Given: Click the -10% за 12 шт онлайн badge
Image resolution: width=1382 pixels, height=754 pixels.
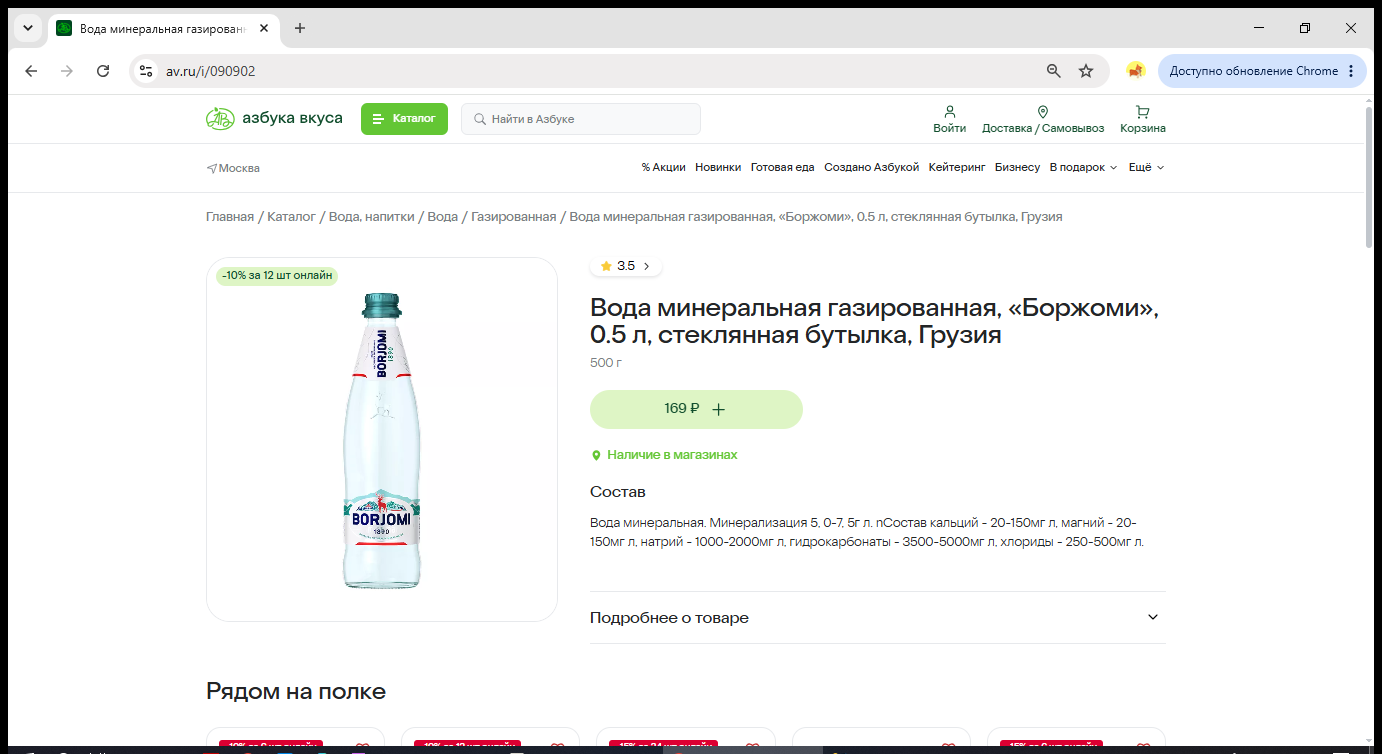Looking at the screenshot, I should [x=277, y=276].
